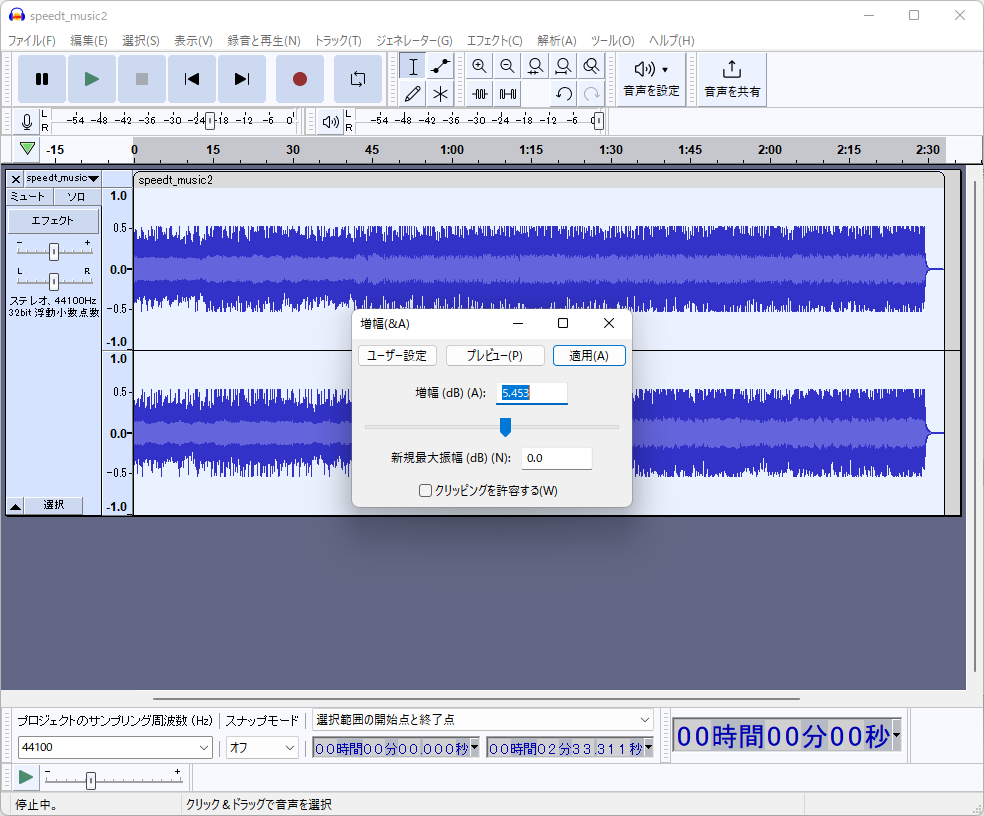
Task: Toggle the ソロ button on the track
Action: pyautogui.click(x=76, y=197)
